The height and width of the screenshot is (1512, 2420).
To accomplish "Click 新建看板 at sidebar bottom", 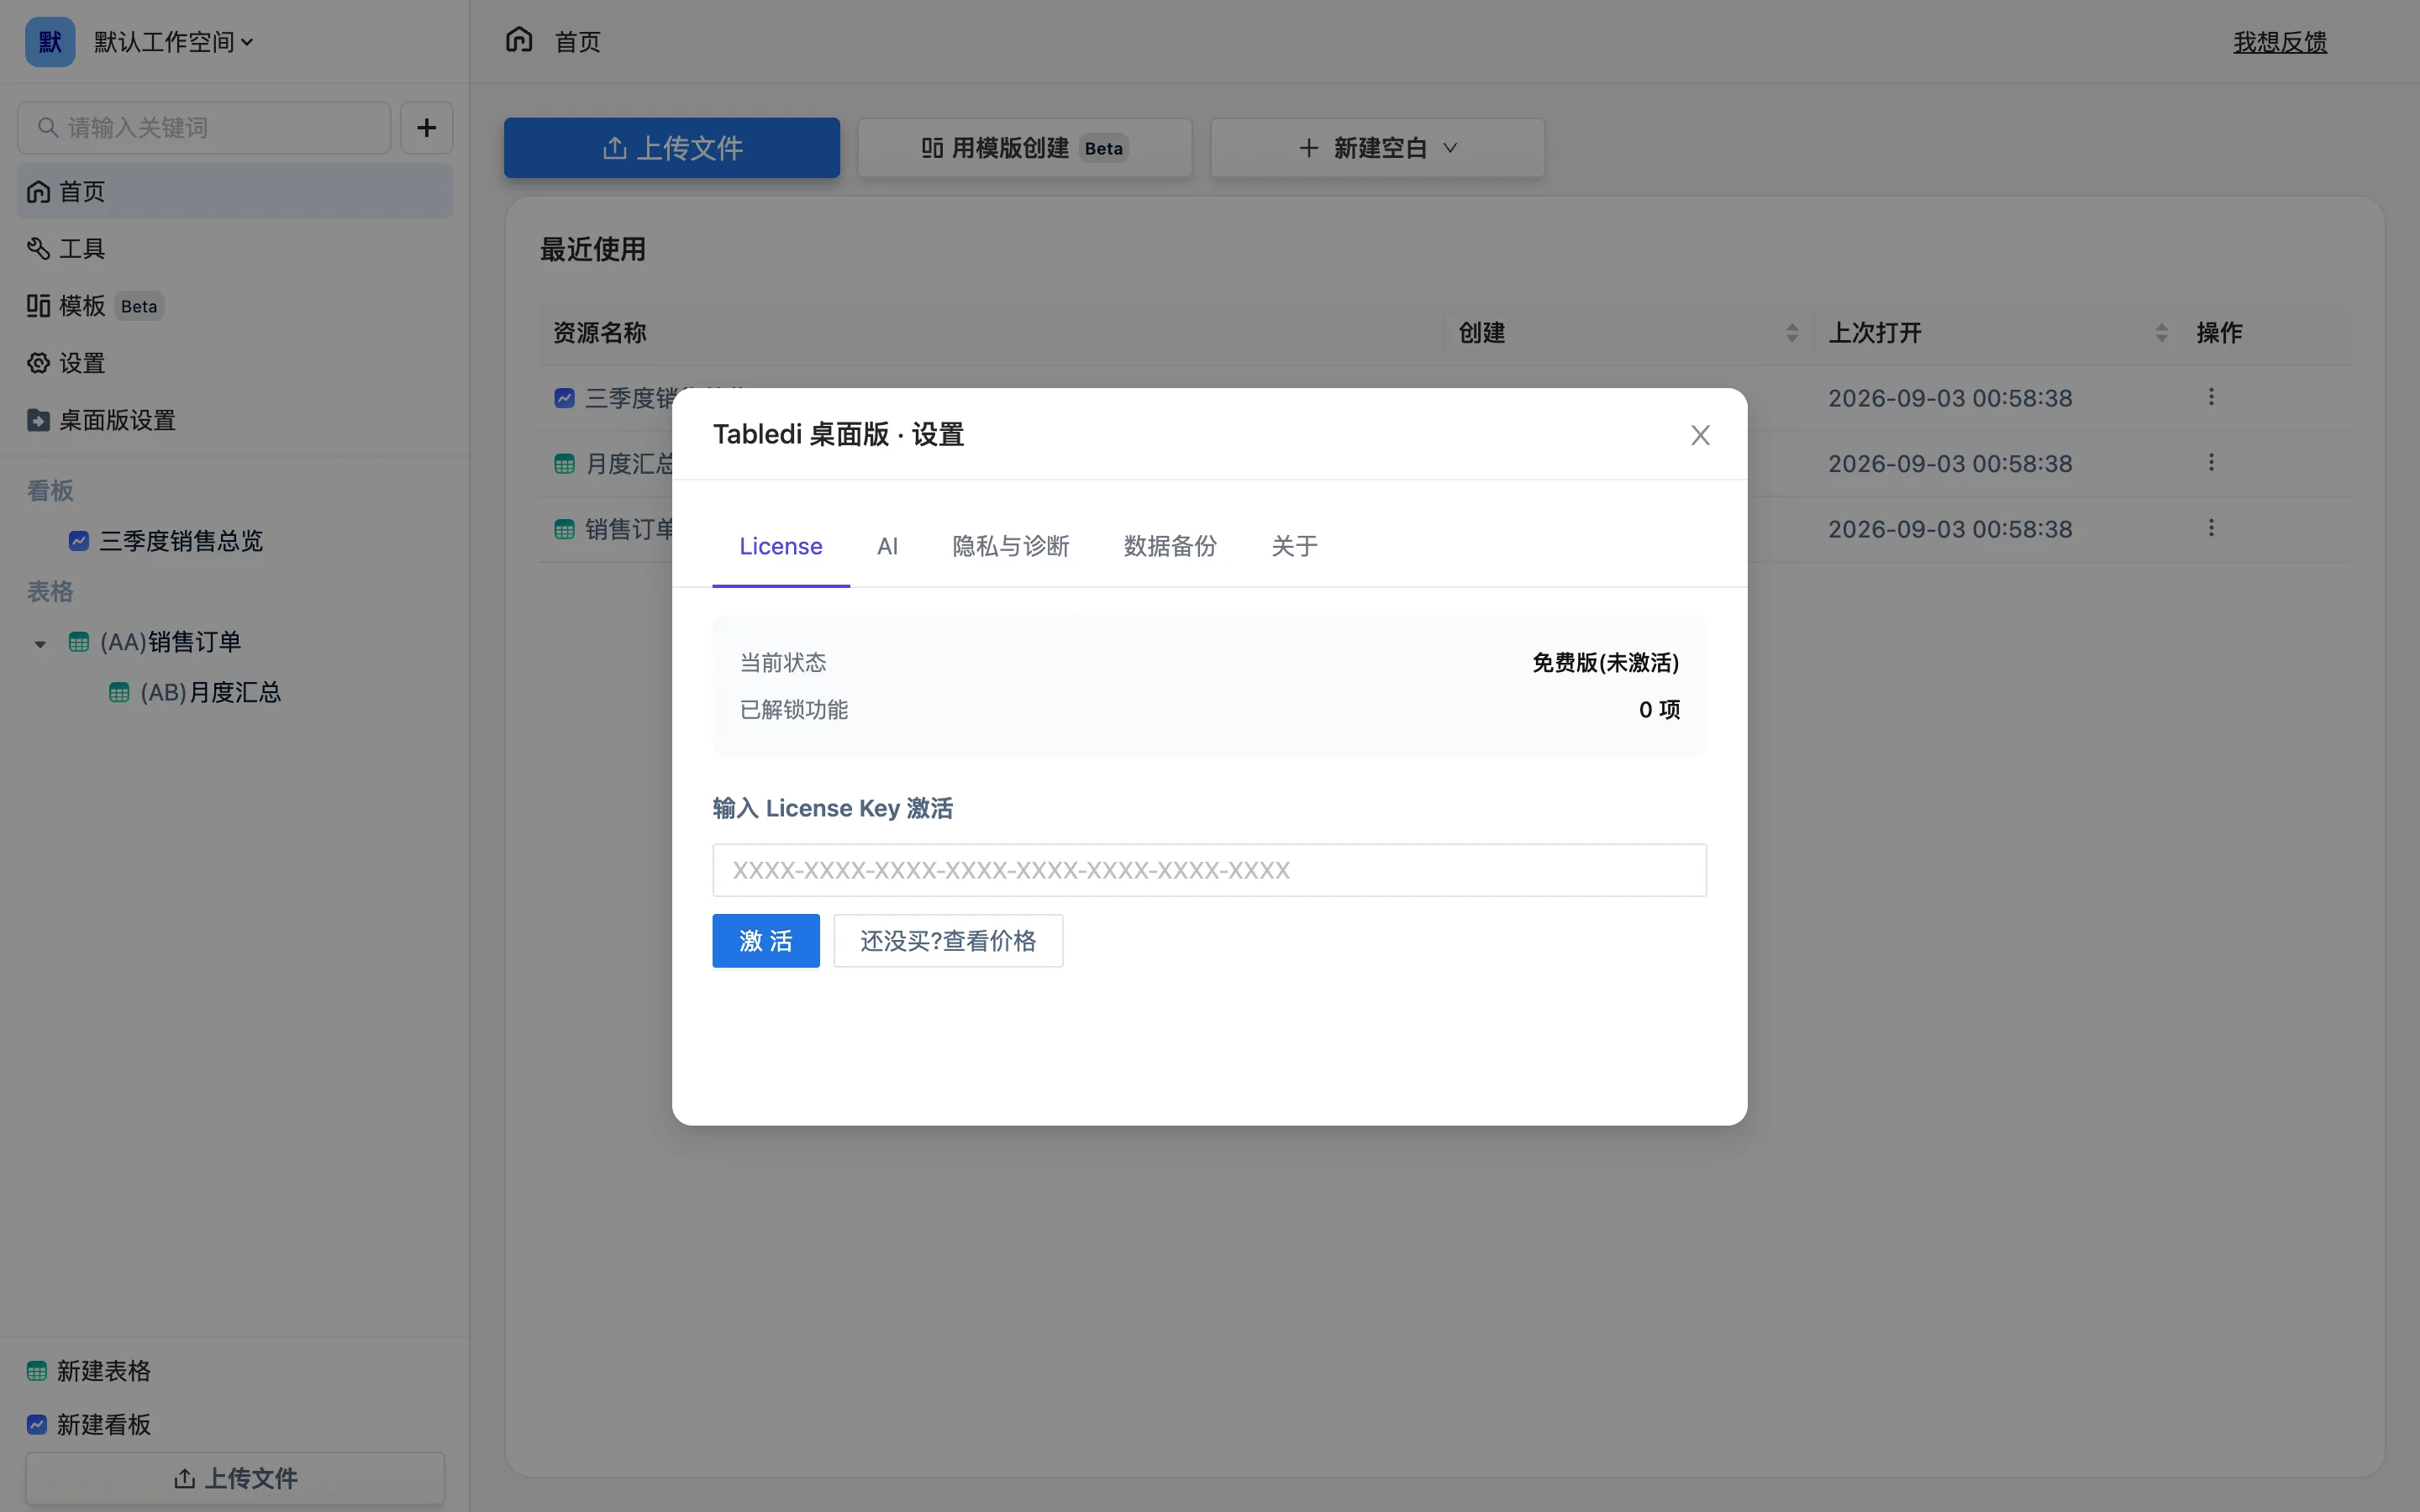I will [x=89, y=1425].
